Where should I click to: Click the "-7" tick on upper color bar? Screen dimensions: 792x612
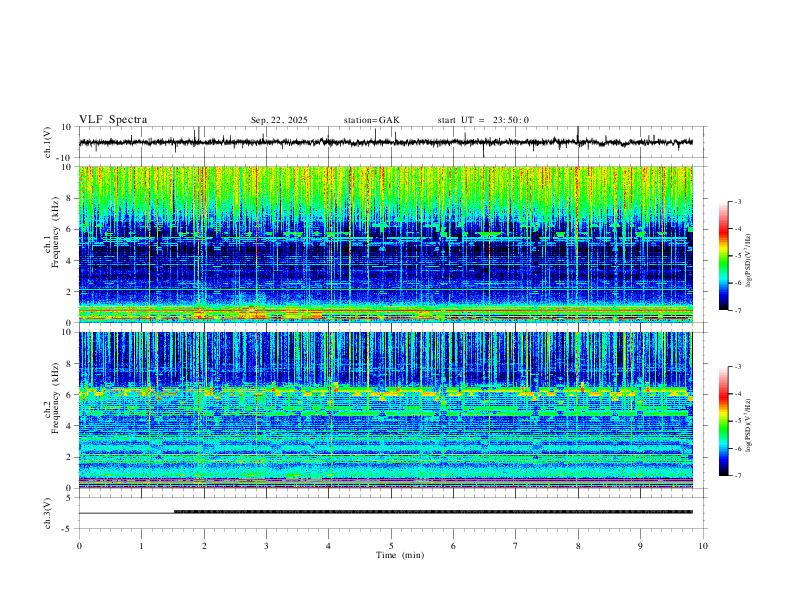(738, 311)
